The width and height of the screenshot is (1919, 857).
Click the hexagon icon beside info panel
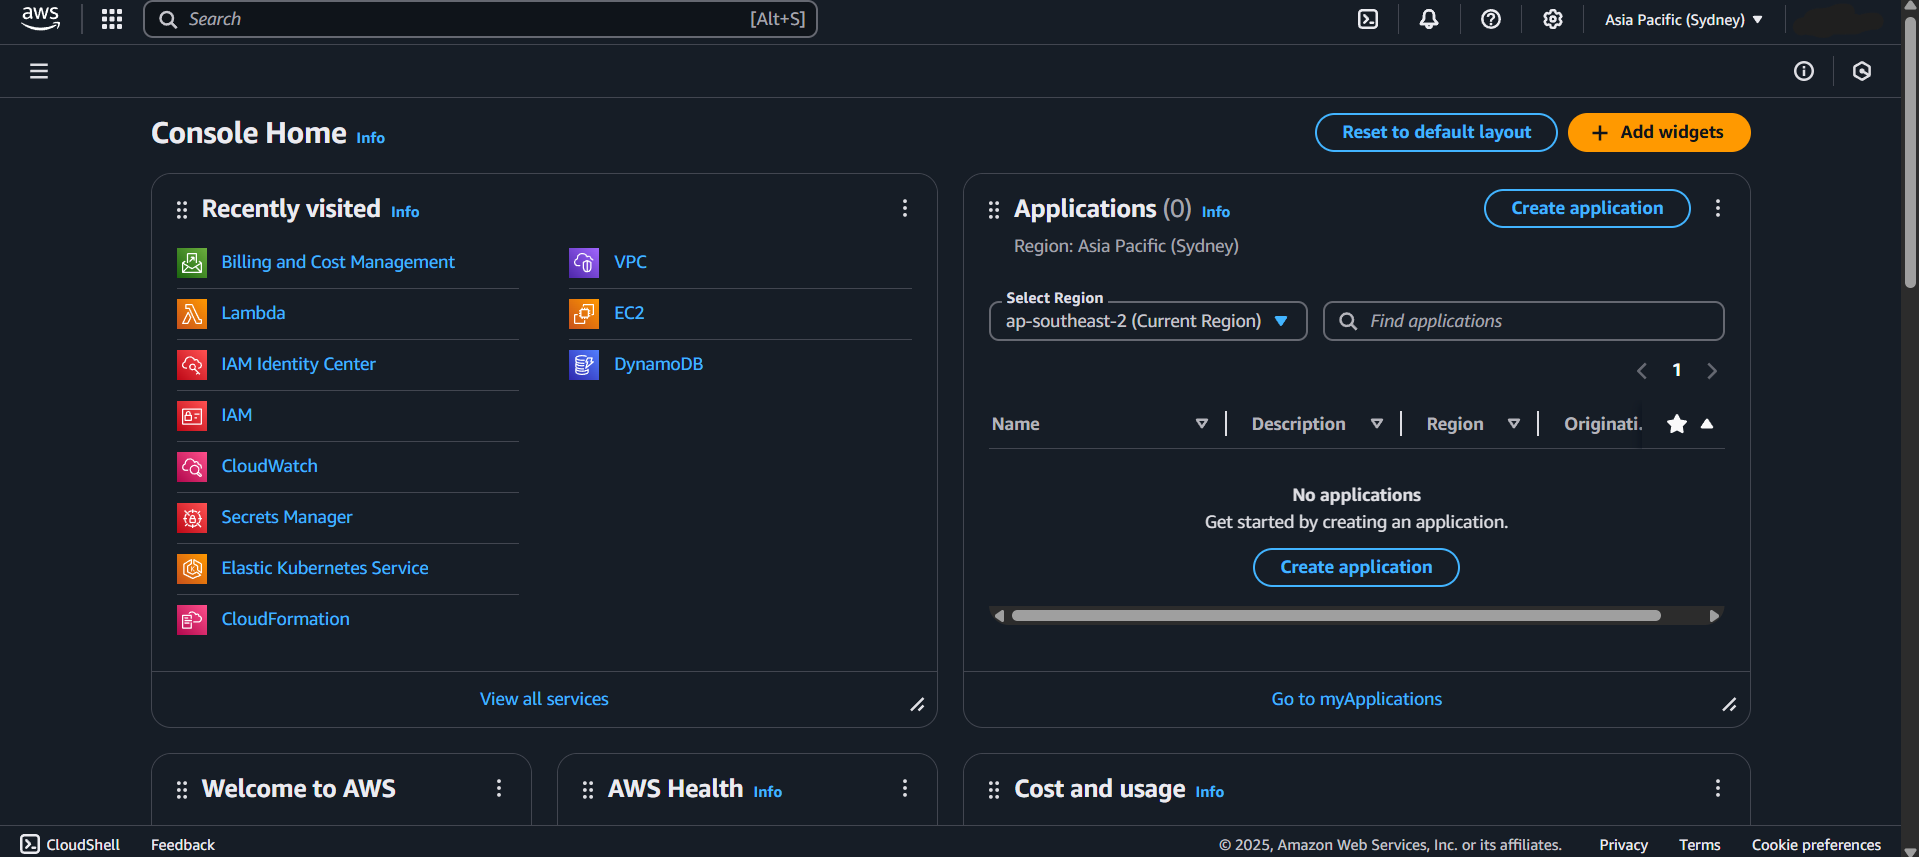(x=1862, y=71)
